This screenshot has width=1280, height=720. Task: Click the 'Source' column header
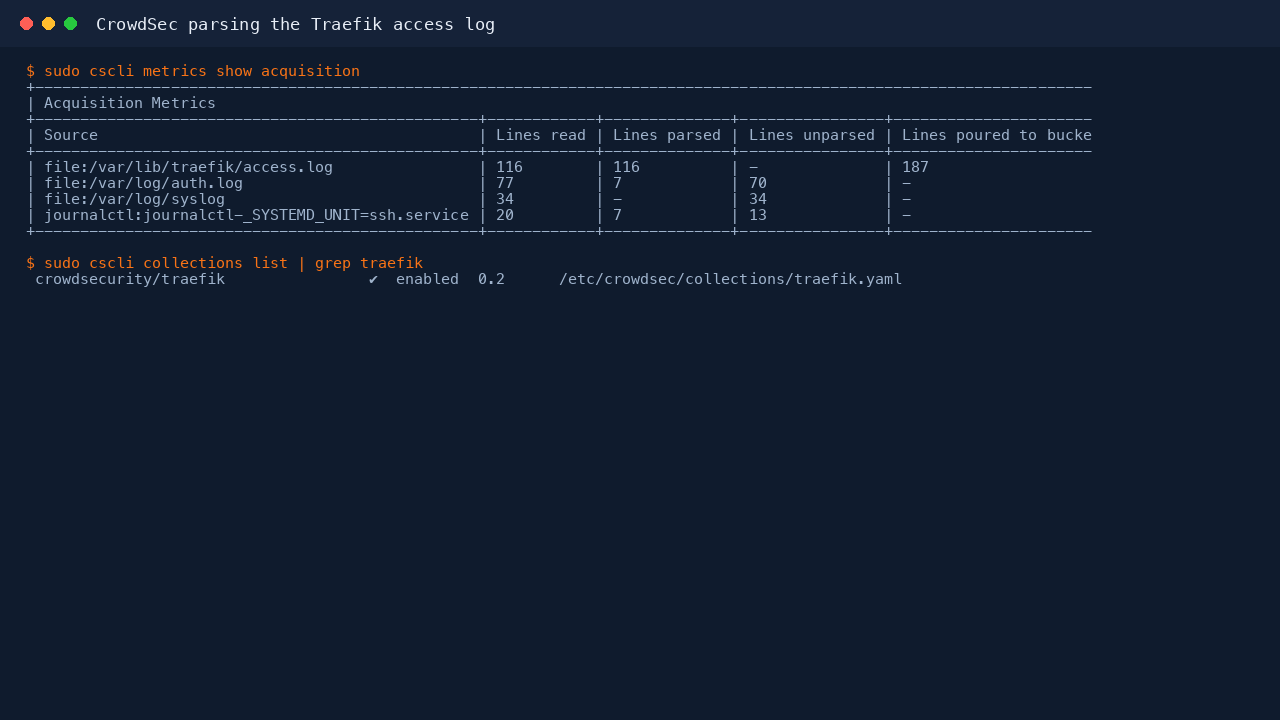point(71,135)
